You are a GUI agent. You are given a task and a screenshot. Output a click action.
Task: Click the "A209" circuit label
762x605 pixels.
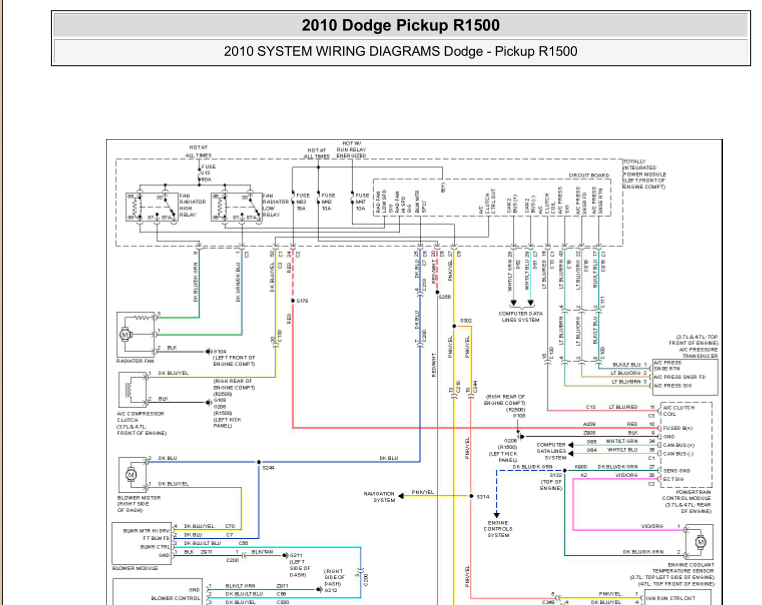(x=589, y=424)
